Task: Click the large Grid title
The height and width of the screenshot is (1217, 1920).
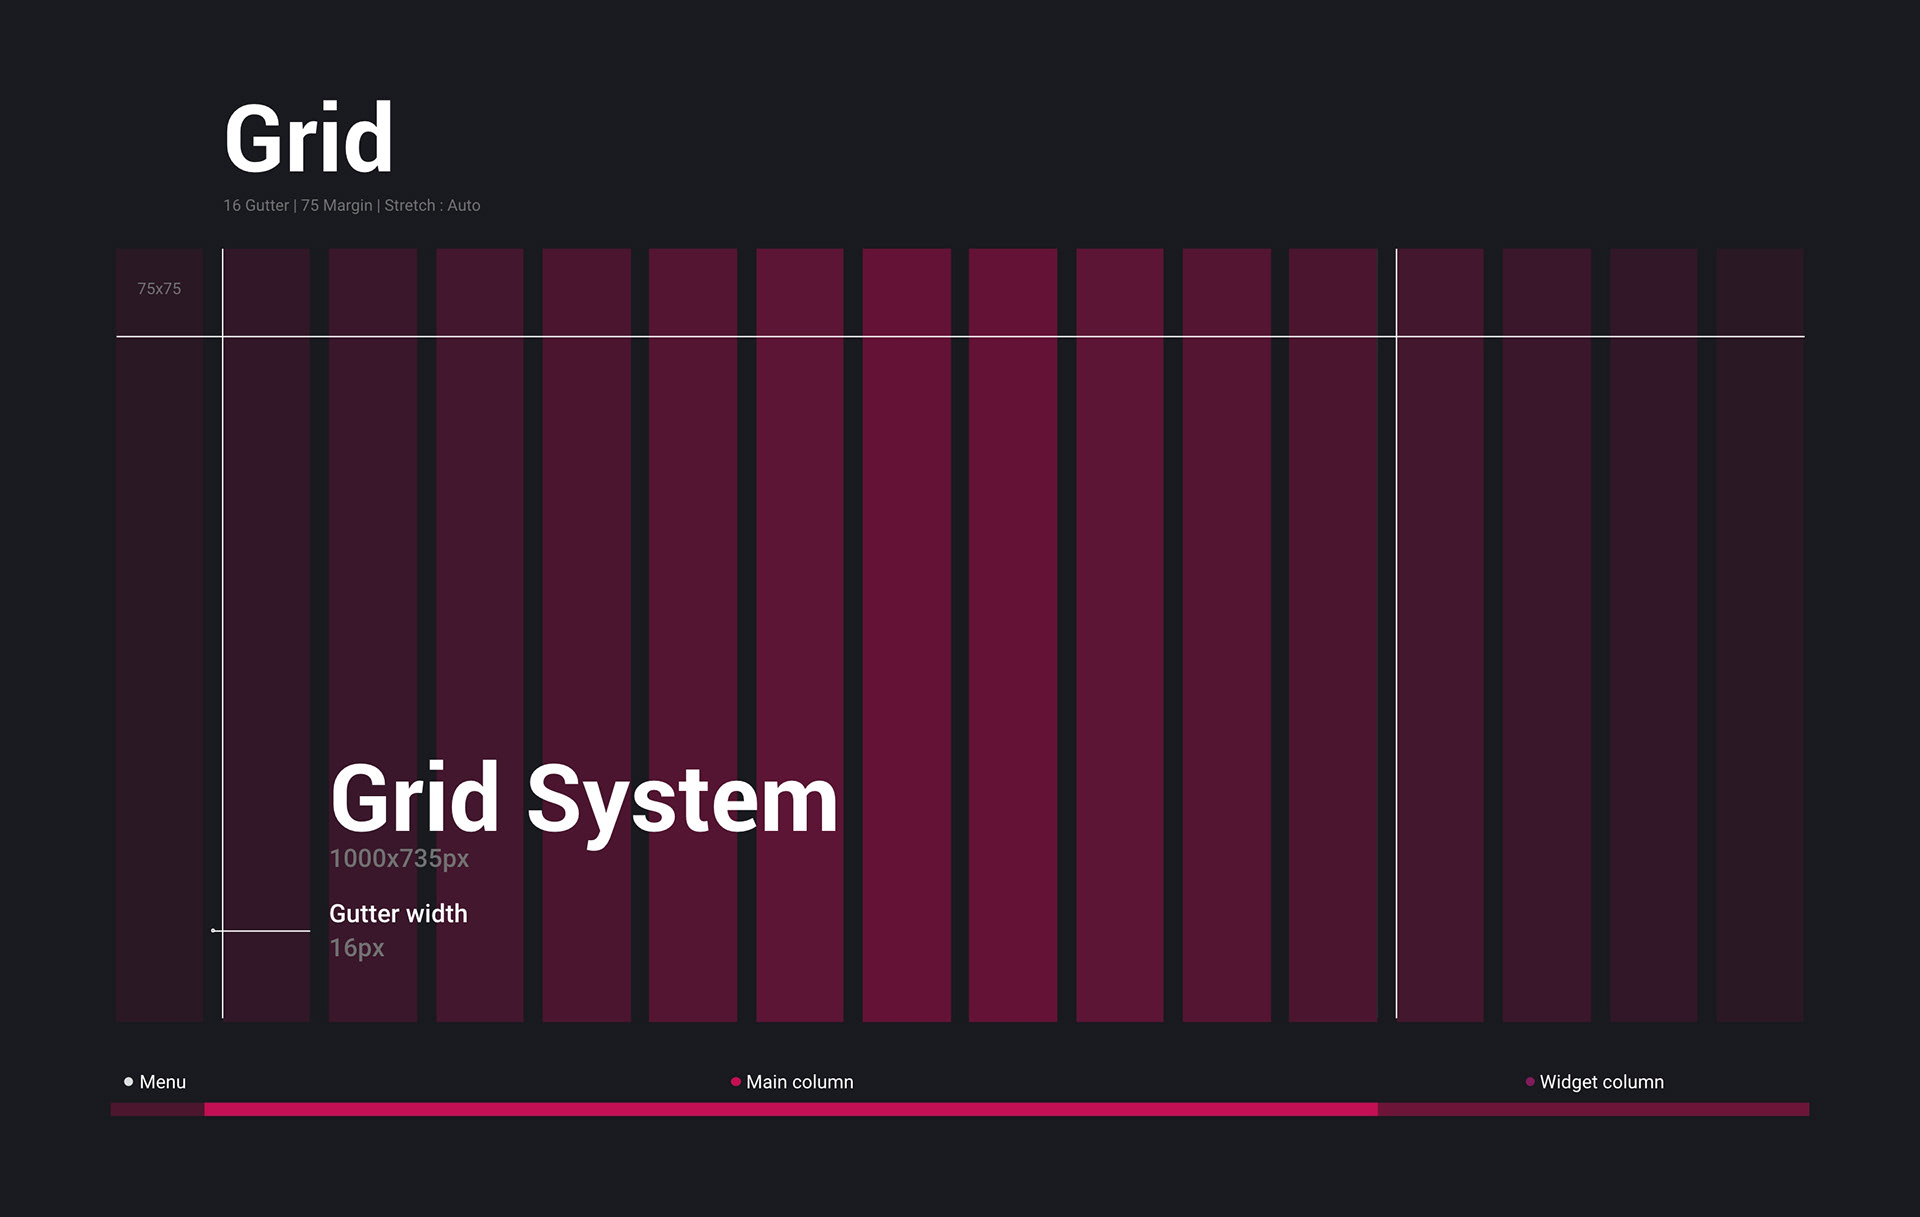Action: (x=308, y=139)
